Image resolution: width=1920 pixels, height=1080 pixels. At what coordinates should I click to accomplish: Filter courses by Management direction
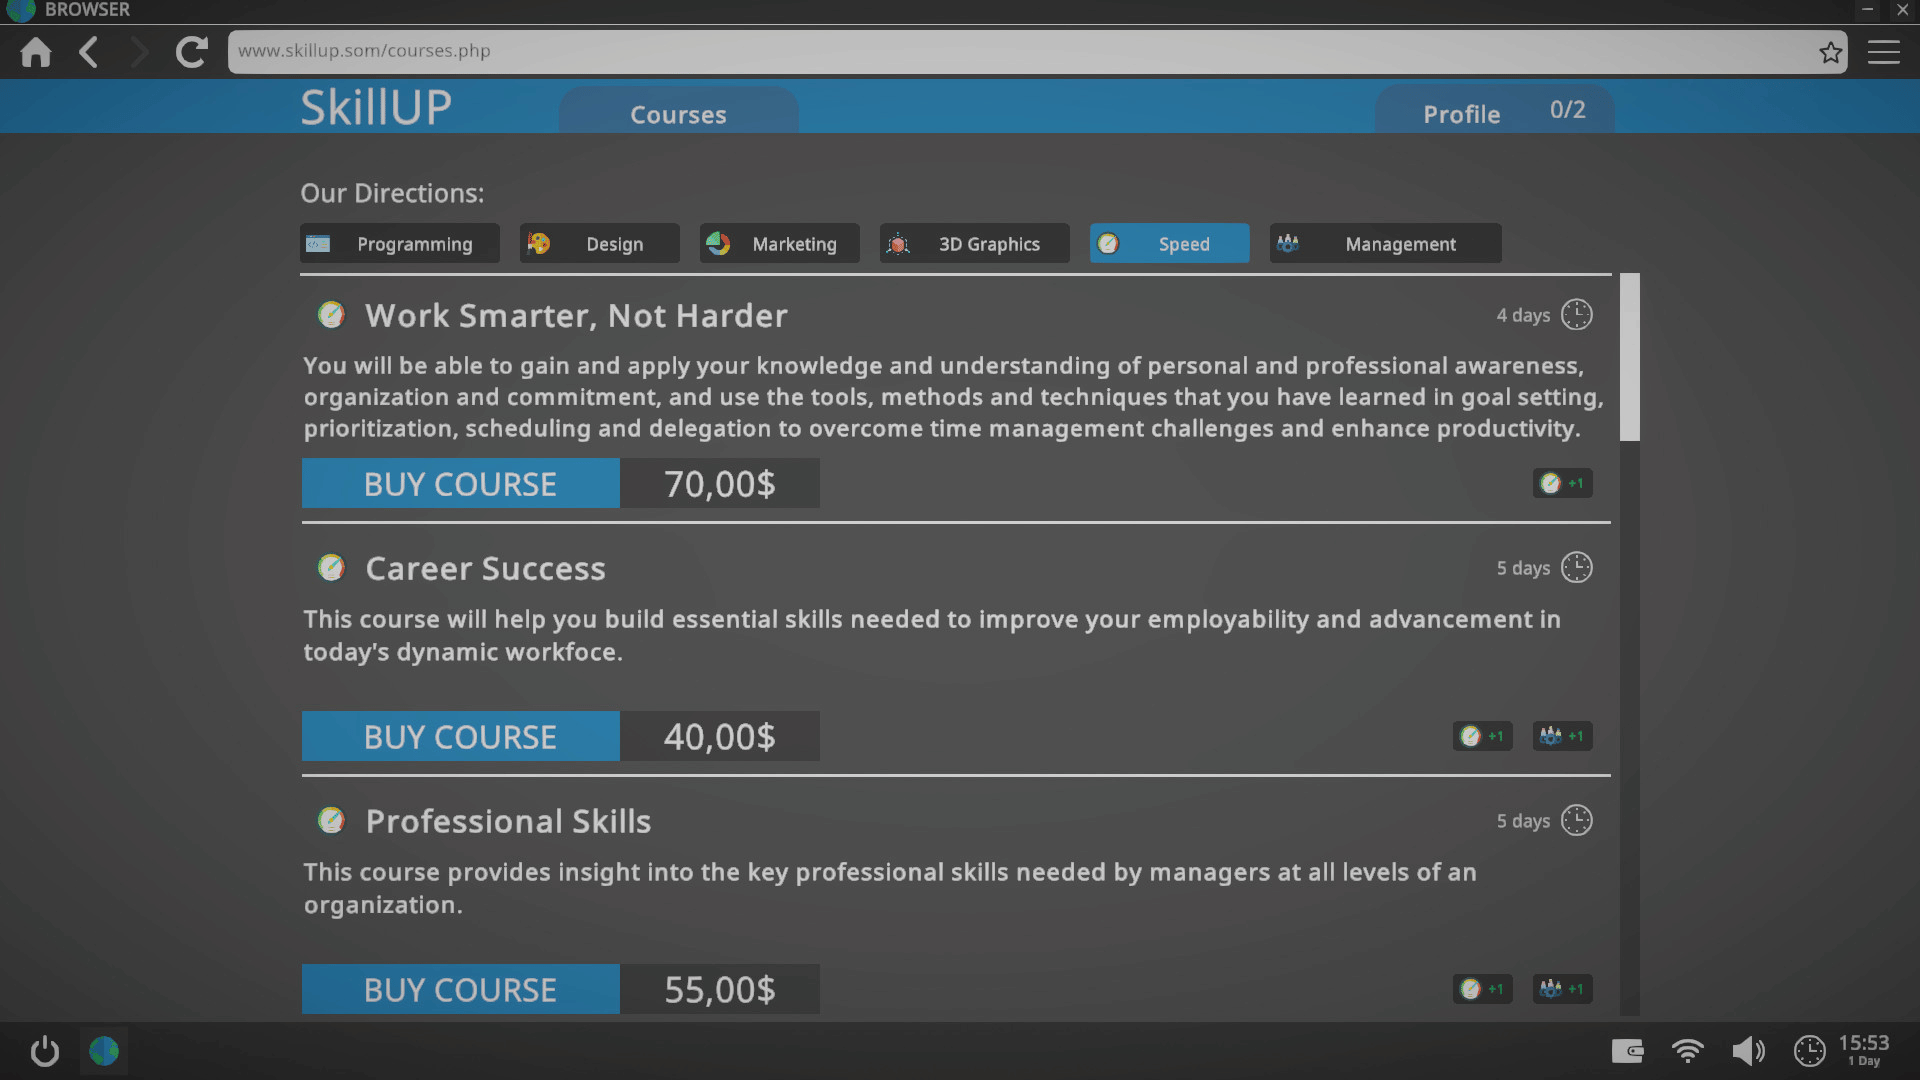pos(1385,244)
